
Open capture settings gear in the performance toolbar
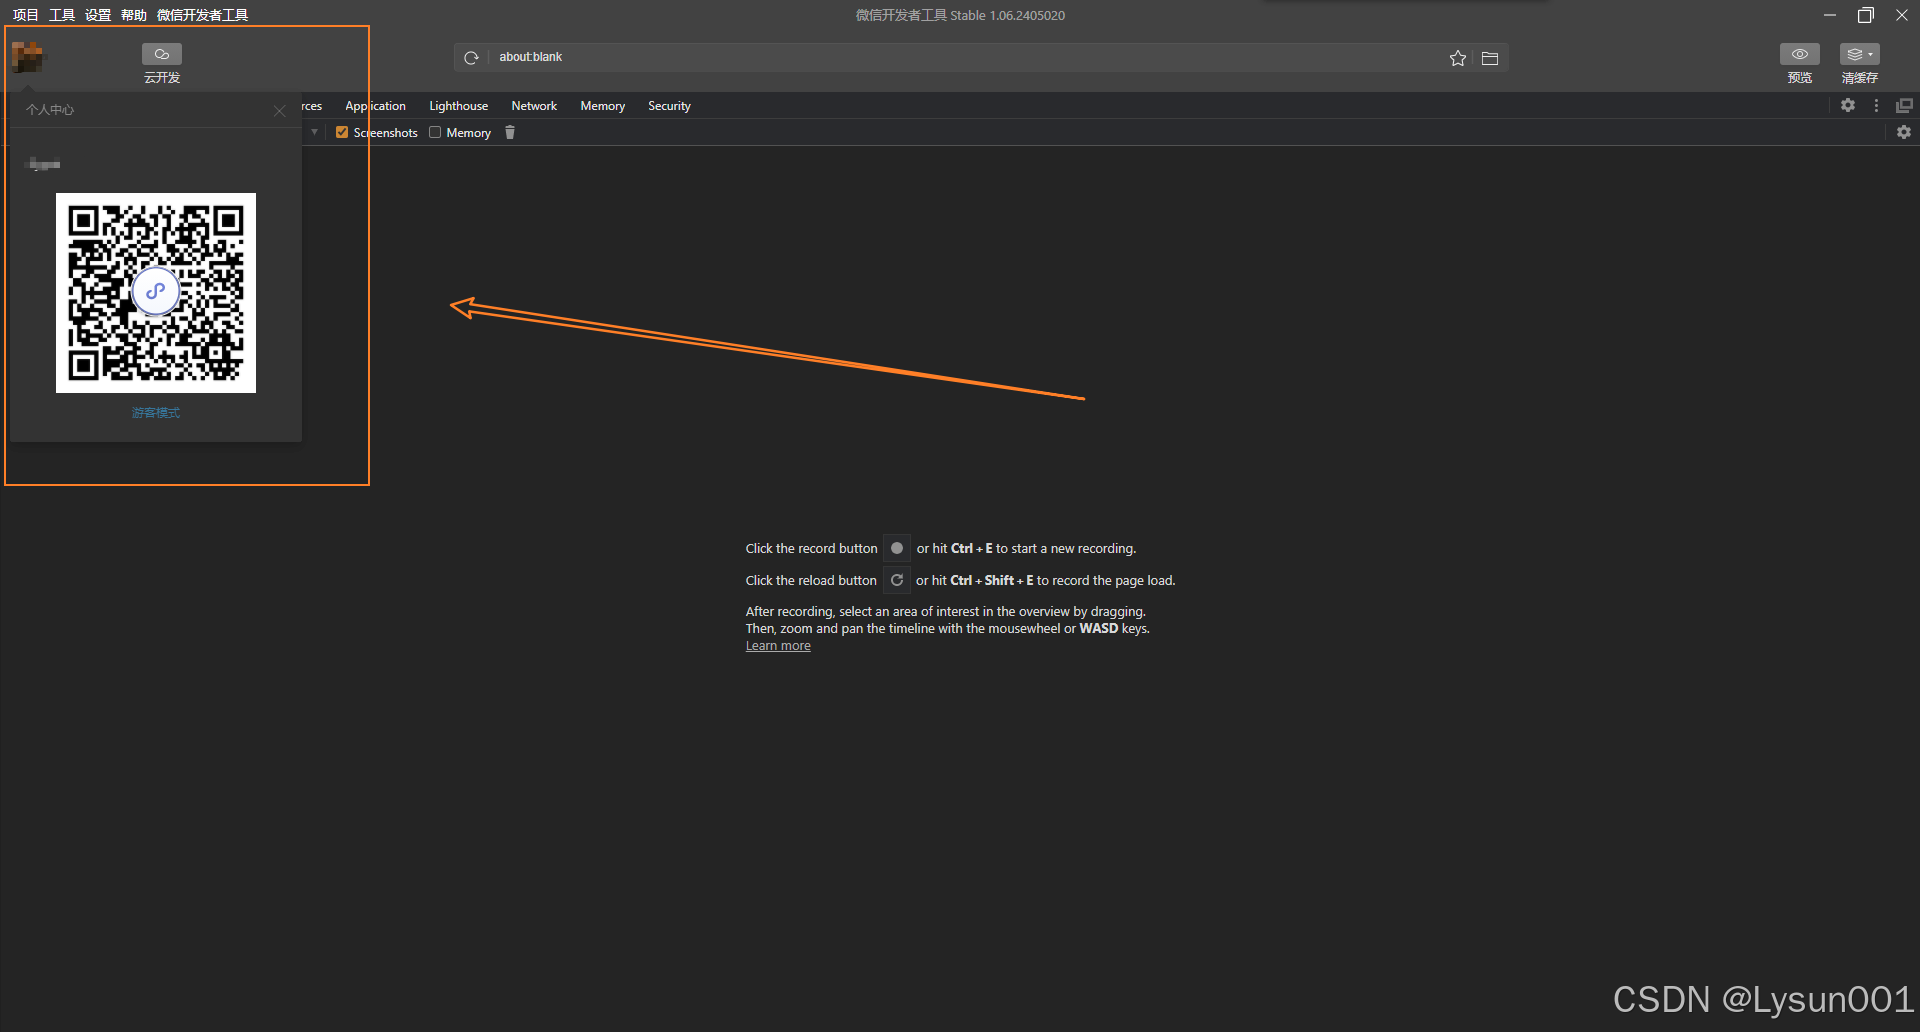click(1904, 132)
